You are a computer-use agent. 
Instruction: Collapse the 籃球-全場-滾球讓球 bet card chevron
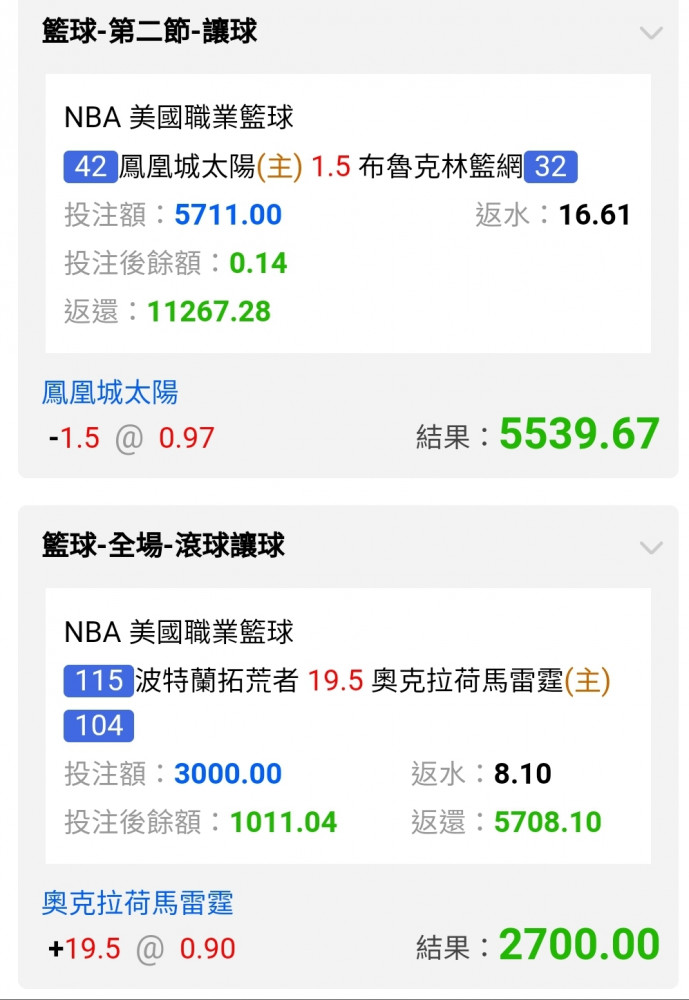[651, 547]
